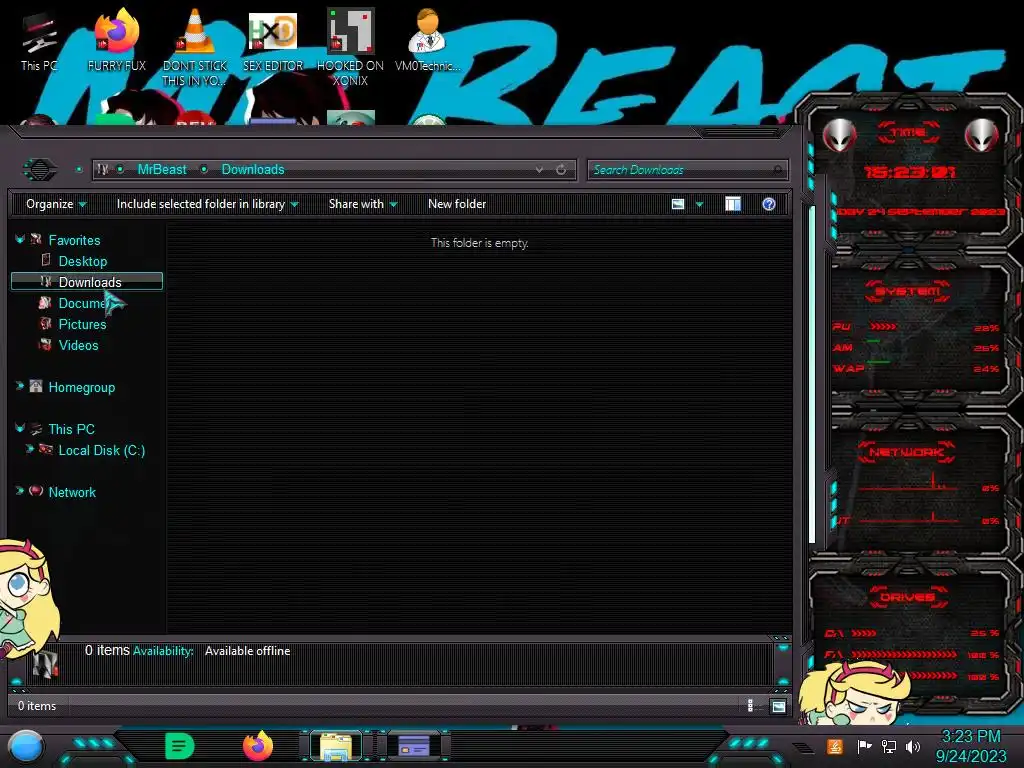Click New folder button
This screenshot has height=768, width=1024.
pos(457,204)
